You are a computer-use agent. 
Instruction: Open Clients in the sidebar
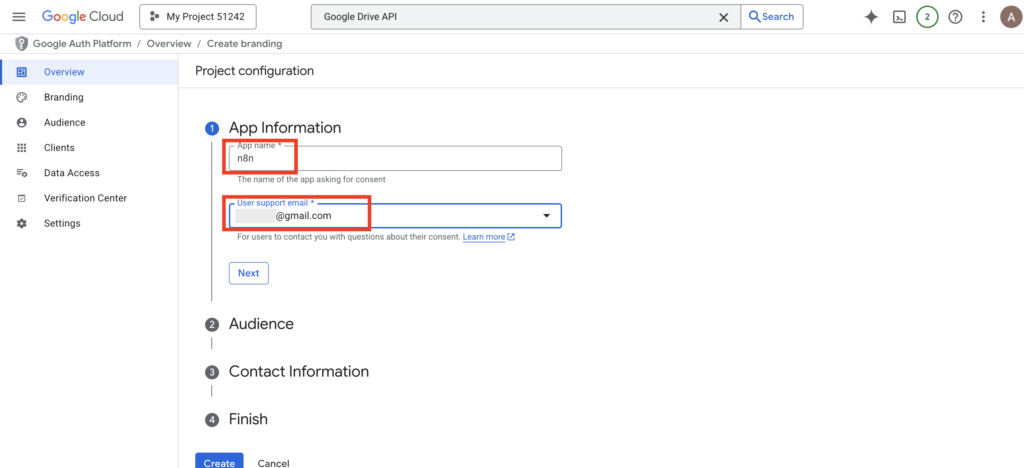pyautogui.click(x=59, y=147)
